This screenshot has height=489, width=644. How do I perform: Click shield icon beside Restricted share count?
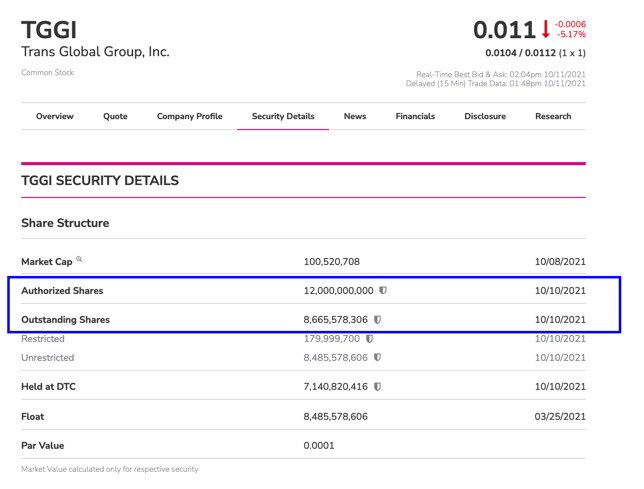369,339
